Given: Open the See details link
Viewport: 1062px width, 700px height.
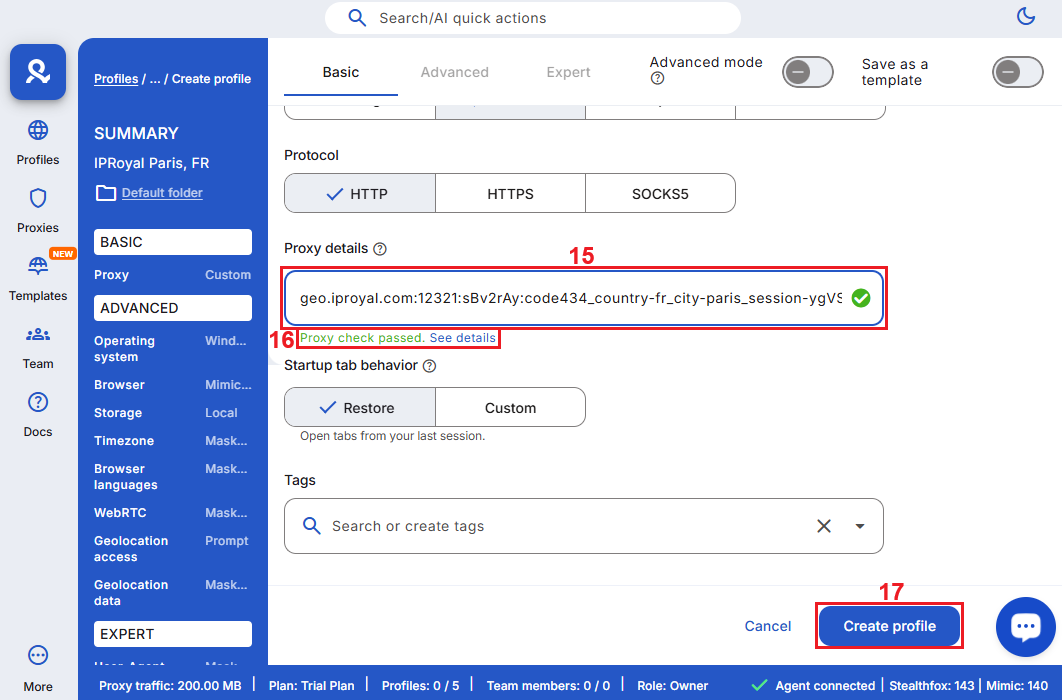Looking at the screenshot, I should 462,338.
